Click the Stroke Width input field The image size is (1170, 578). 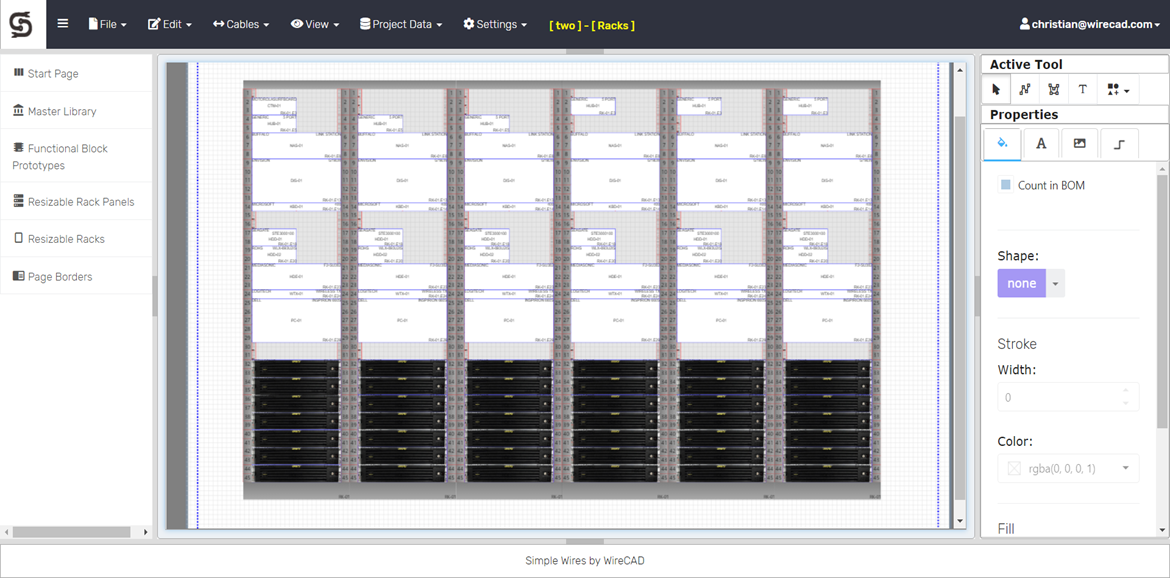coord(1060,397)
